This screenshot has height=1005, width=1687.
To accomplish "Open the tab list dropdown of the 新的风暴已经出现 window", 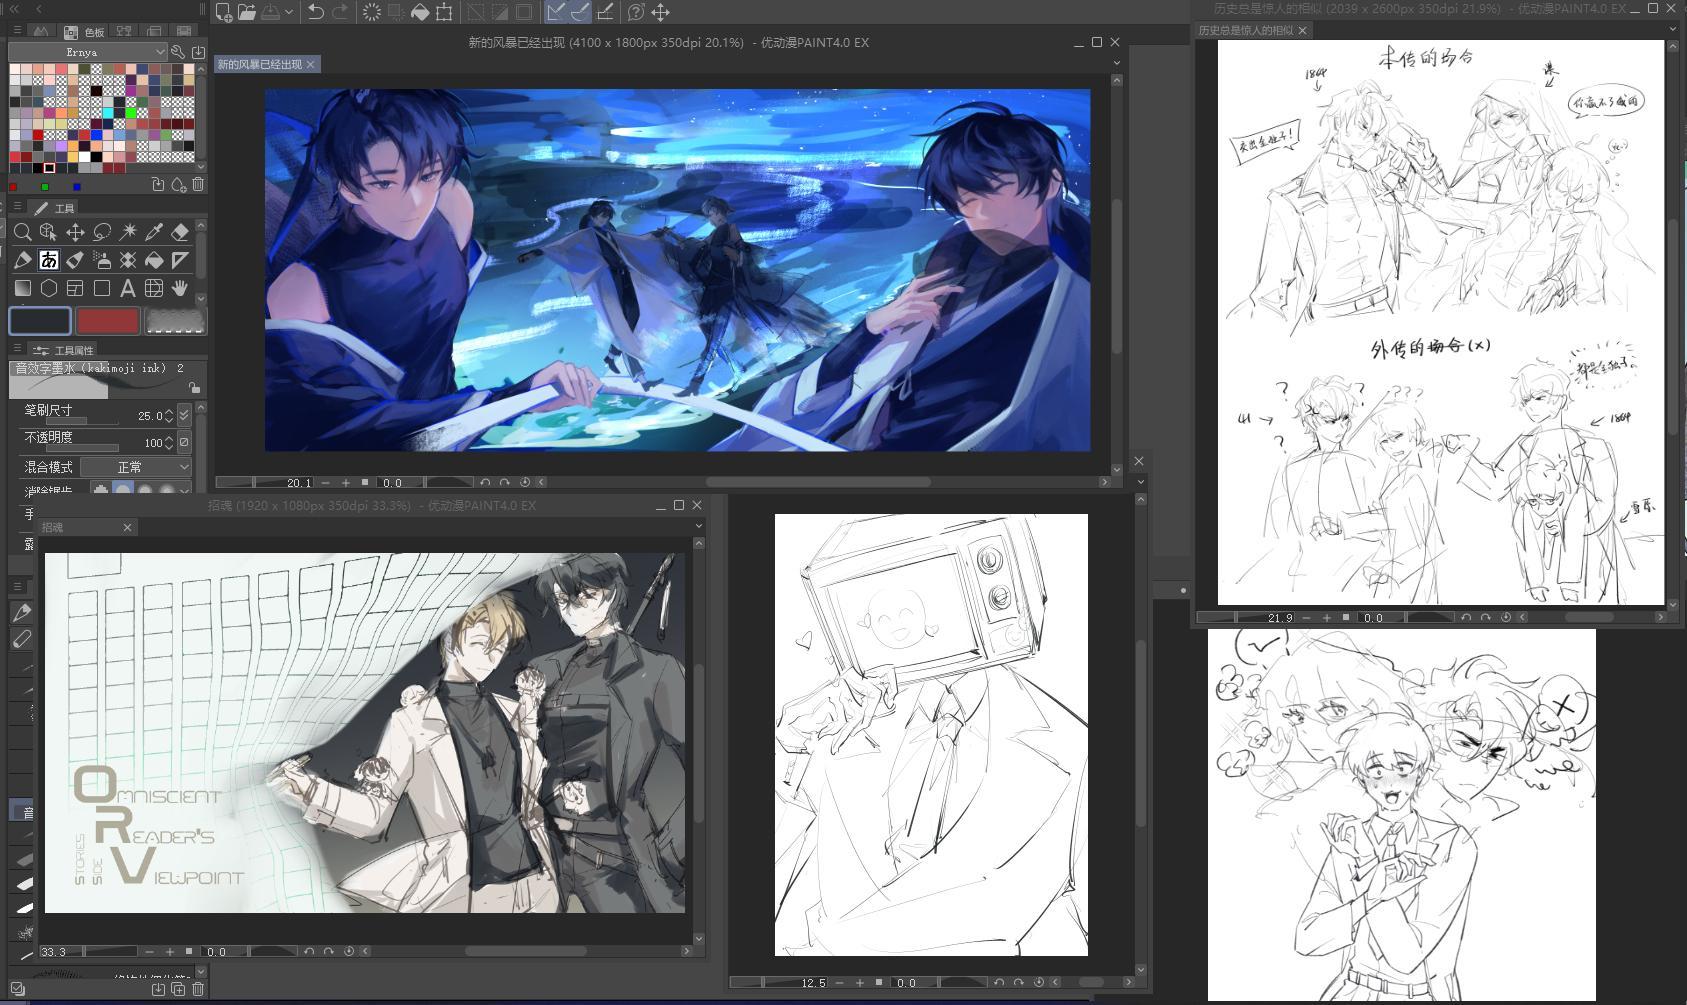I will click(x=1117, y=63).
